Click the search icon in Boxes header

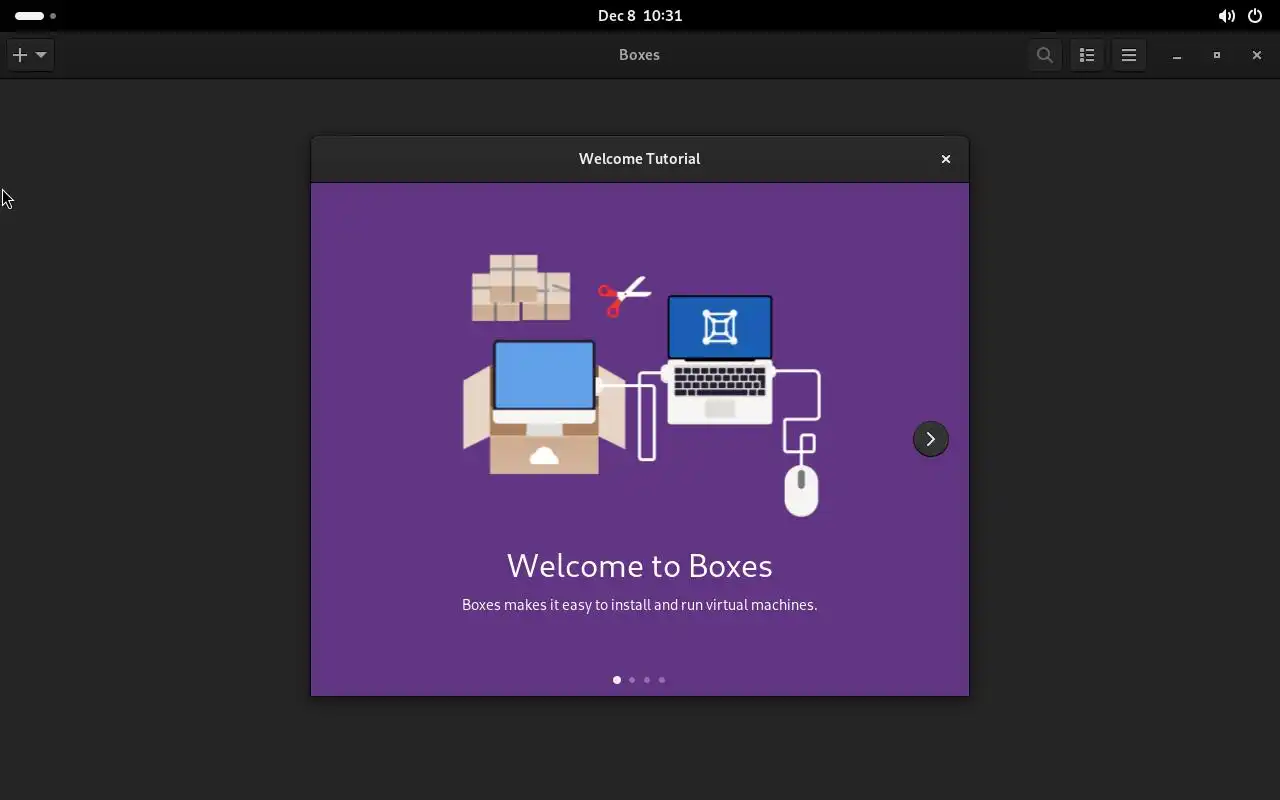click(1044, 55)
